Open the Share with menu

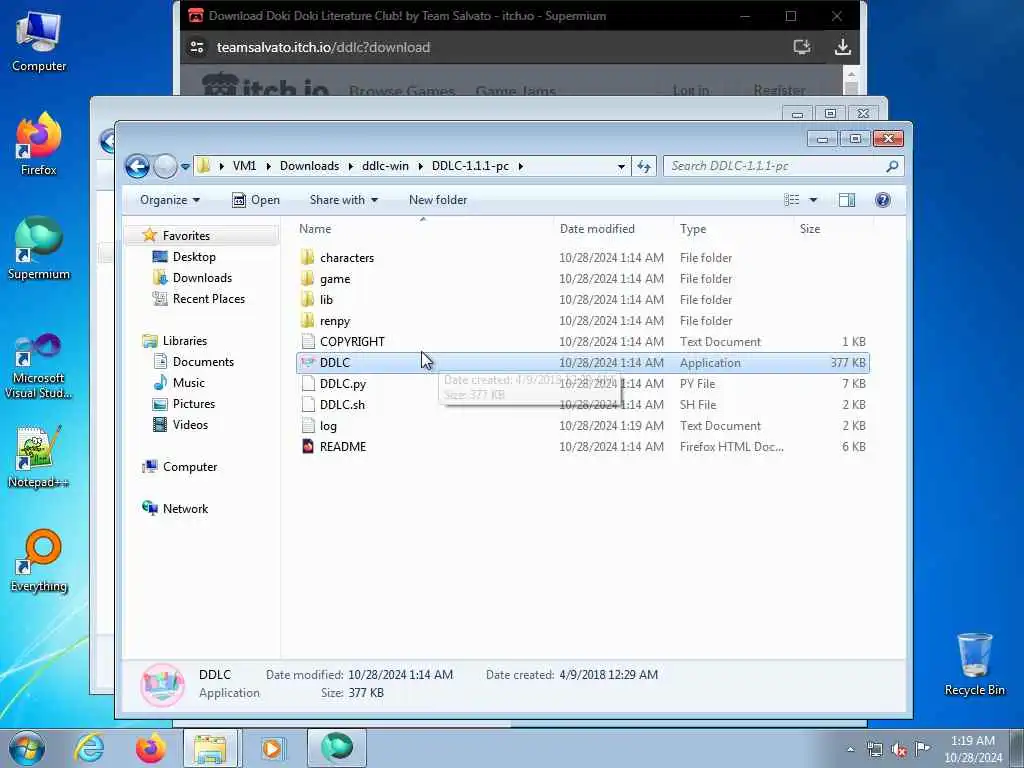[x=344, y=200]
